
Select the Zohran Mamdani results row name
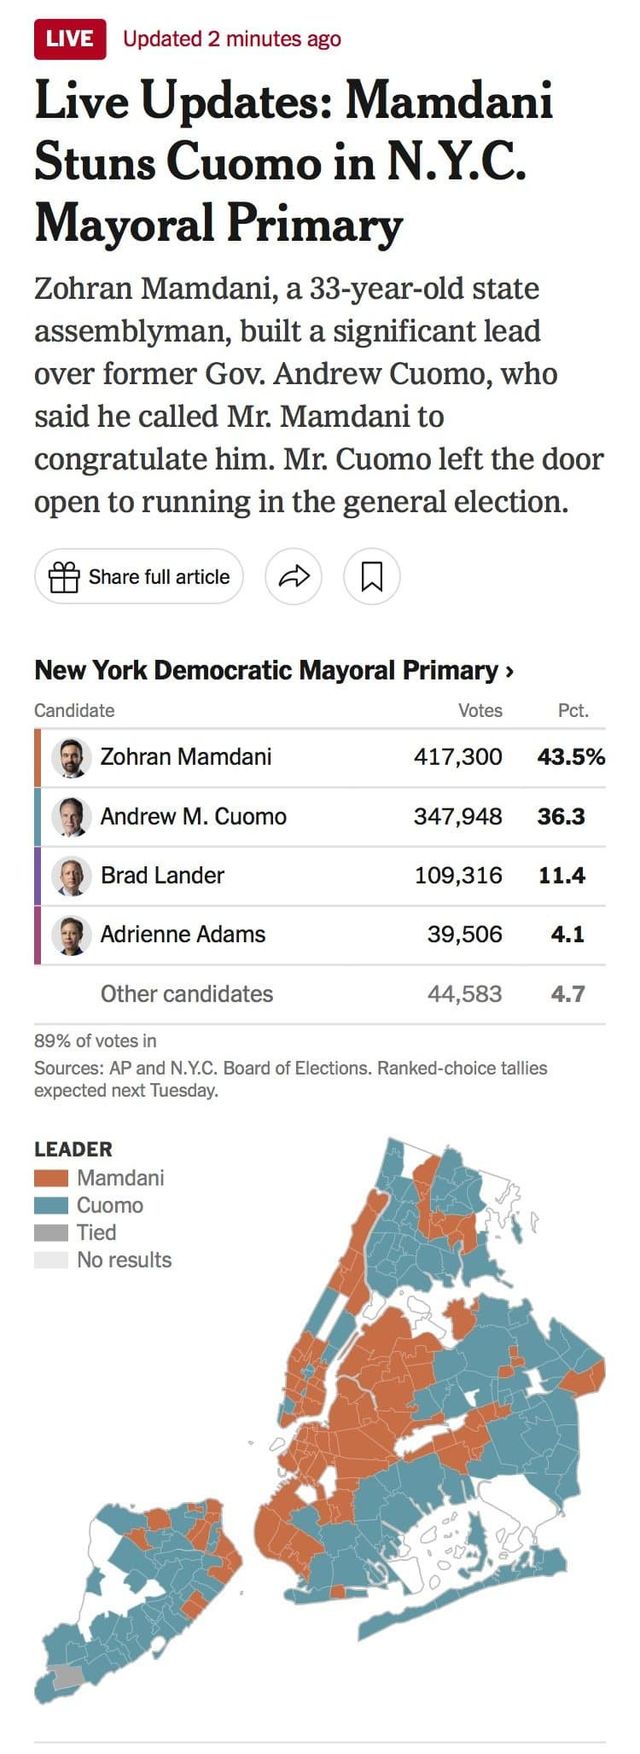(186, 757)
